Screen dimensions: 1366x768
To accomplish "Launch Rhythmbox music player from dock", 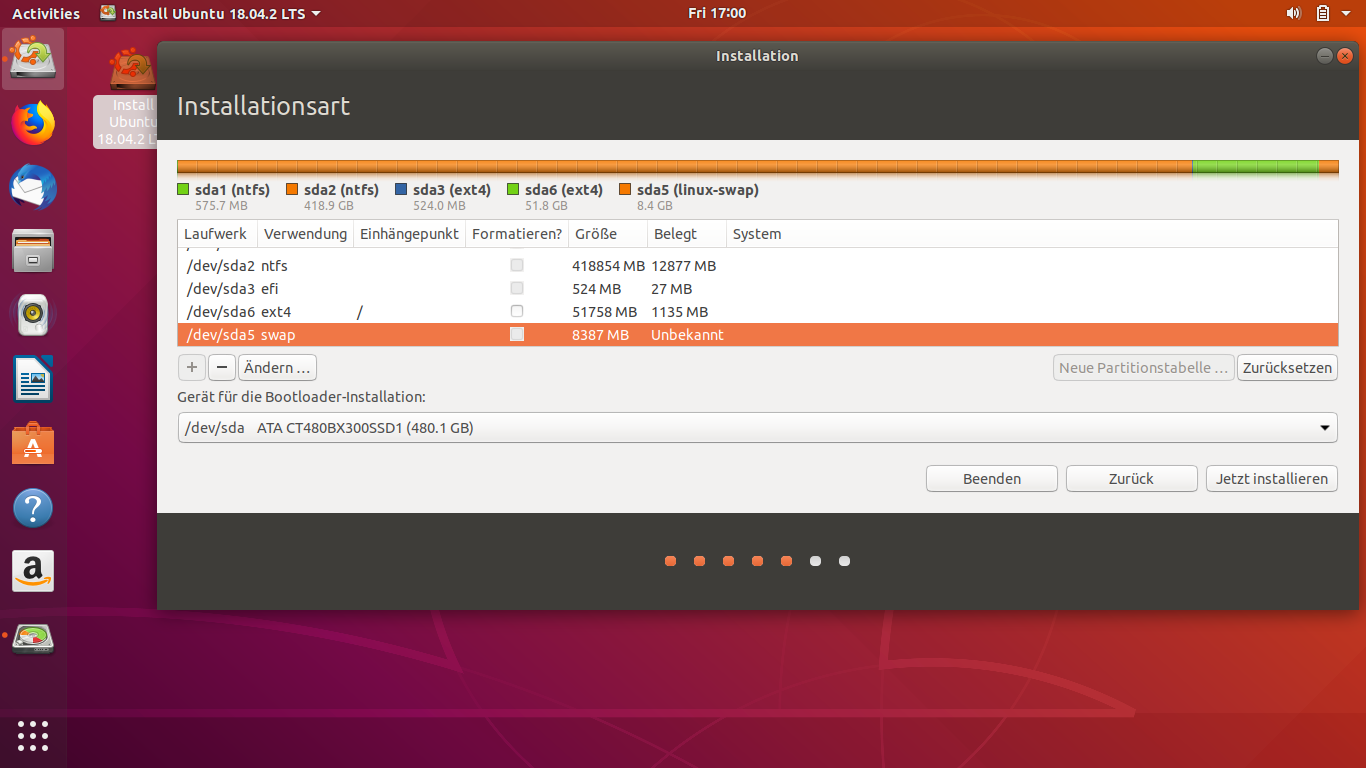I will (33, 316).
